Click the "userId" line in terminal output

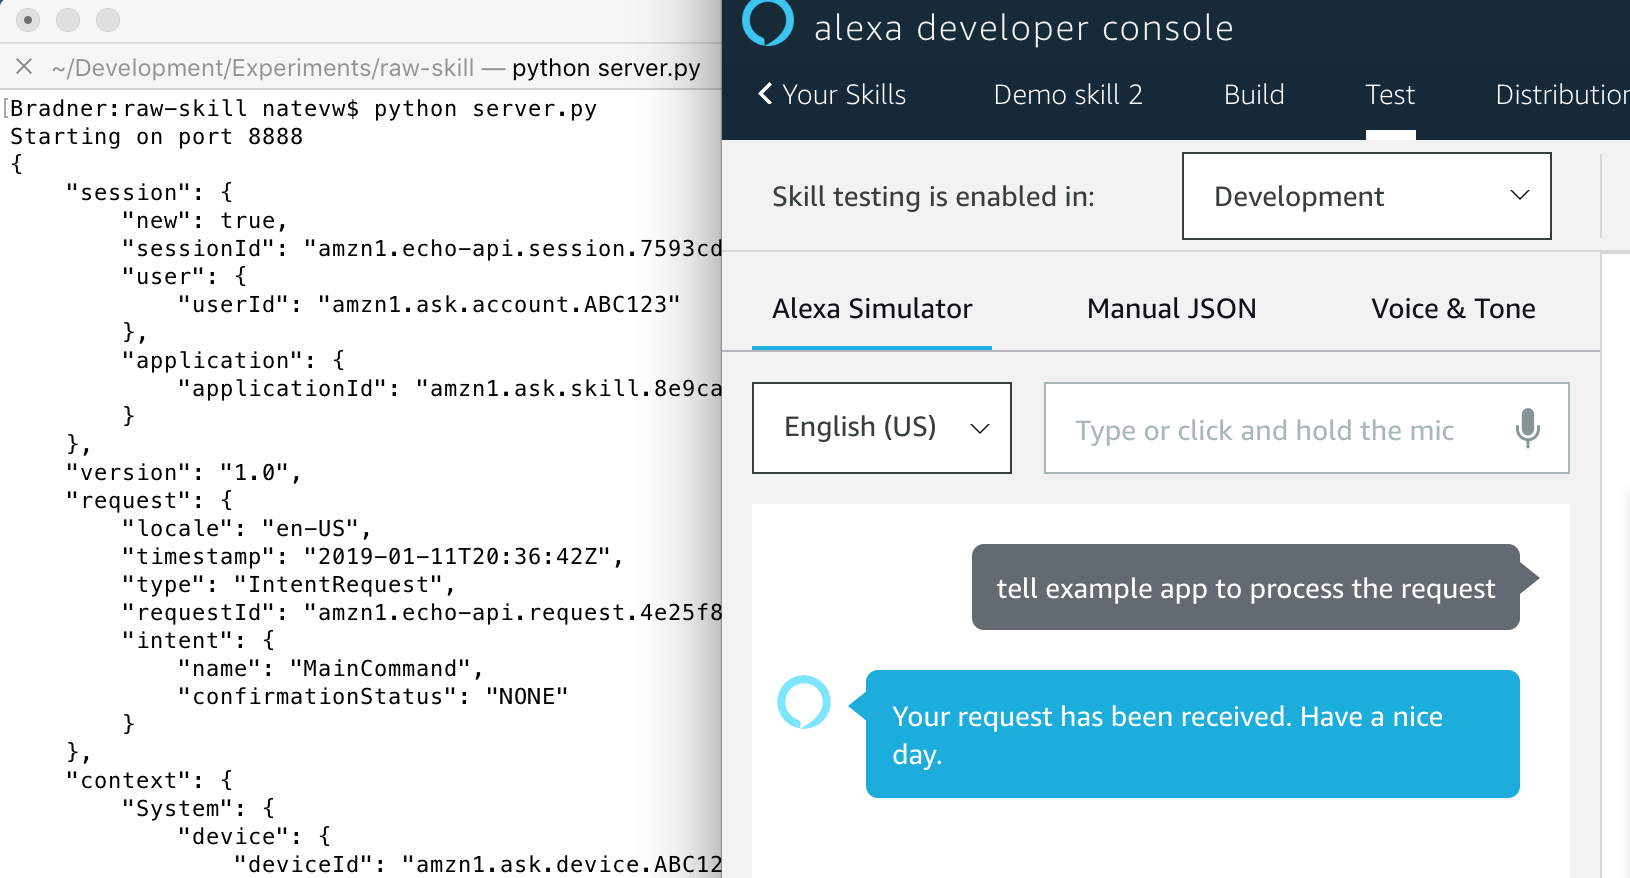tap(429, 305)
